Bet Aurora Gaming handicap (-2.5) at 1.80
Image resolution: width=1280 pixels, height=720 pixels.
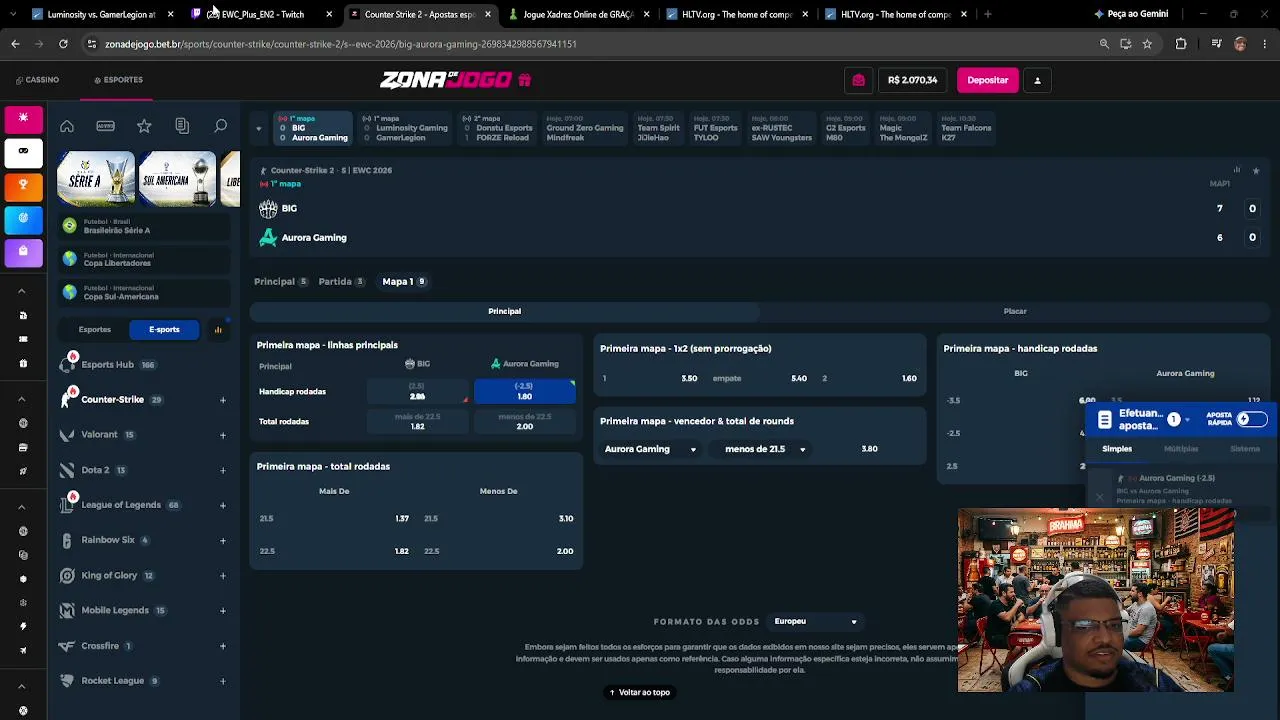pos(525,391)
